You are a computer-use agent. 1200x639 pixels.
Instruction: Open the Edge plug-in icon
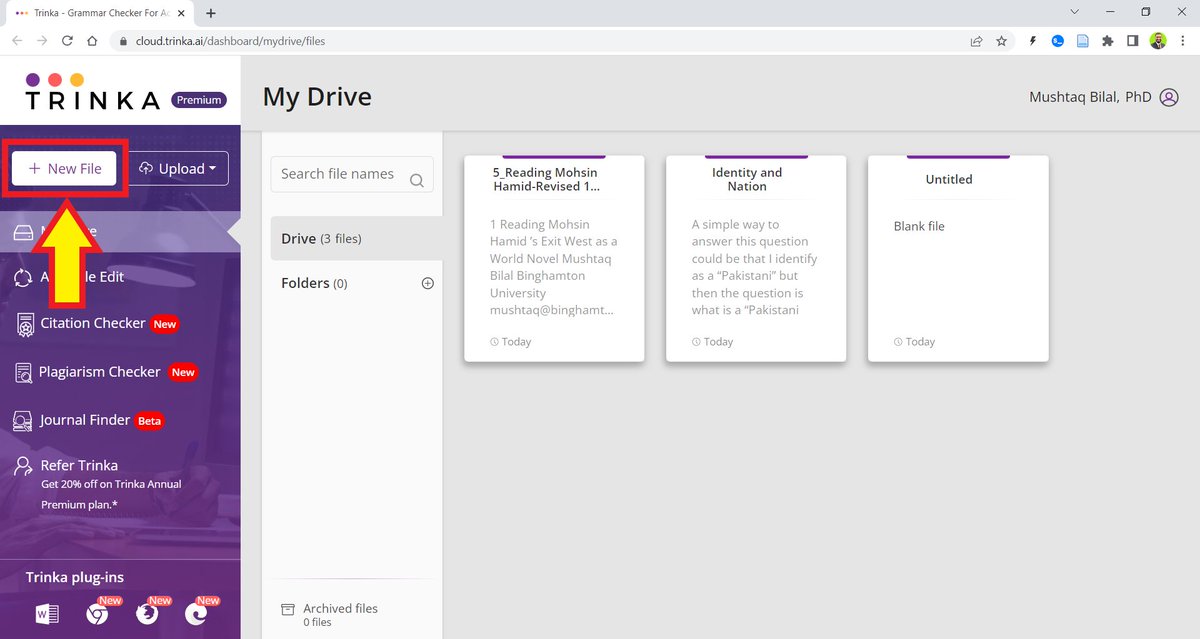[196, 614]
